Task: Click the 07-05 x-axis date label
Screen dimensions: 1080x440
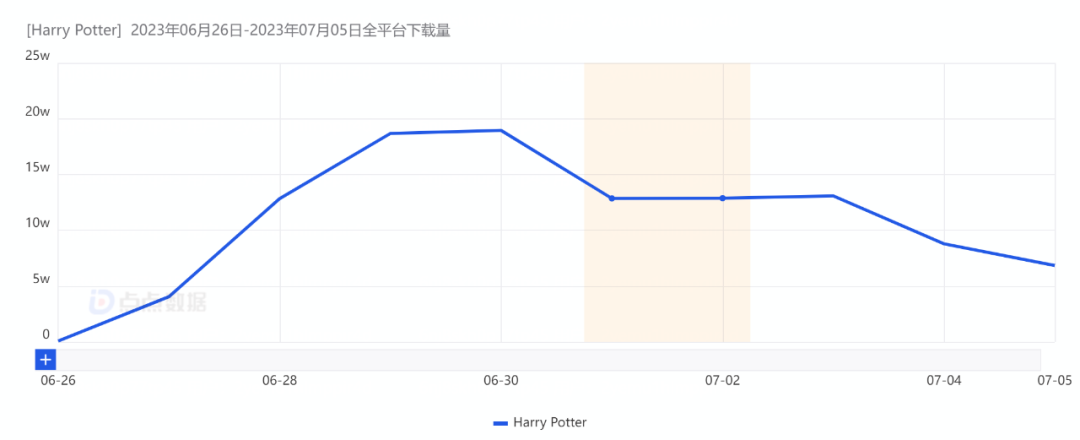Action: (1054, 381)
